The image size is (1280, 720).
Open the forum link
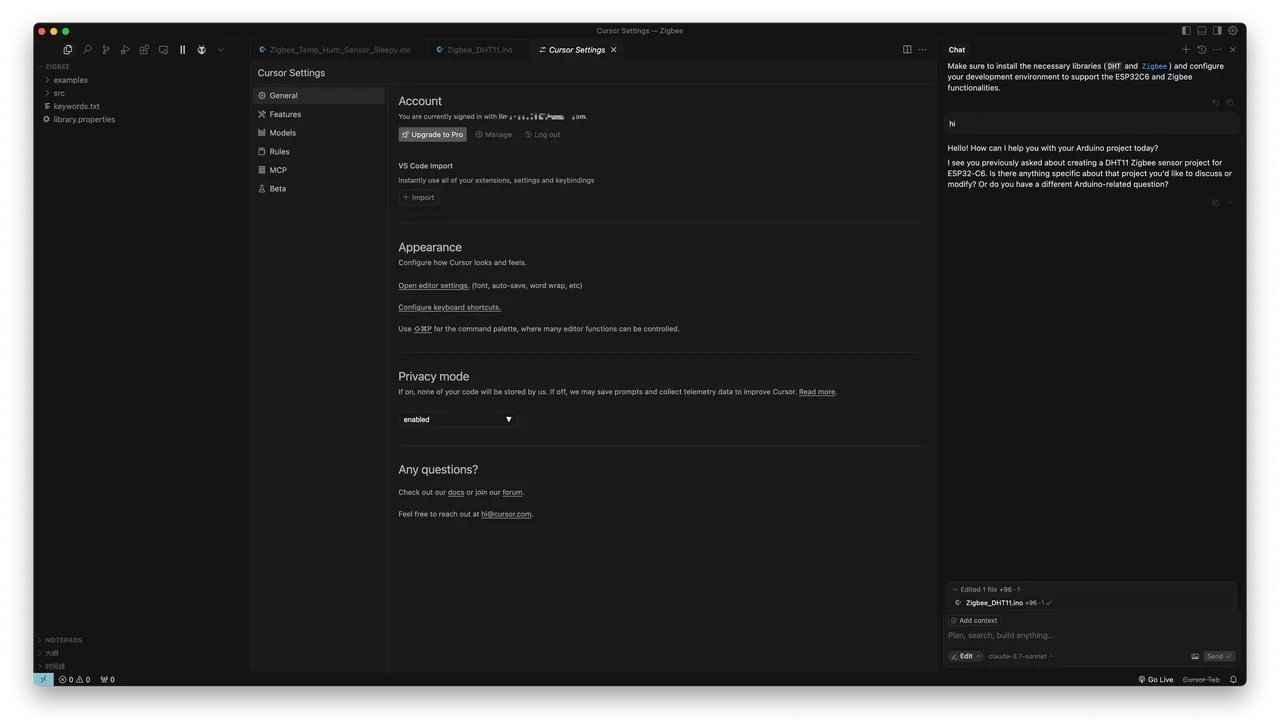click(512, 492)
